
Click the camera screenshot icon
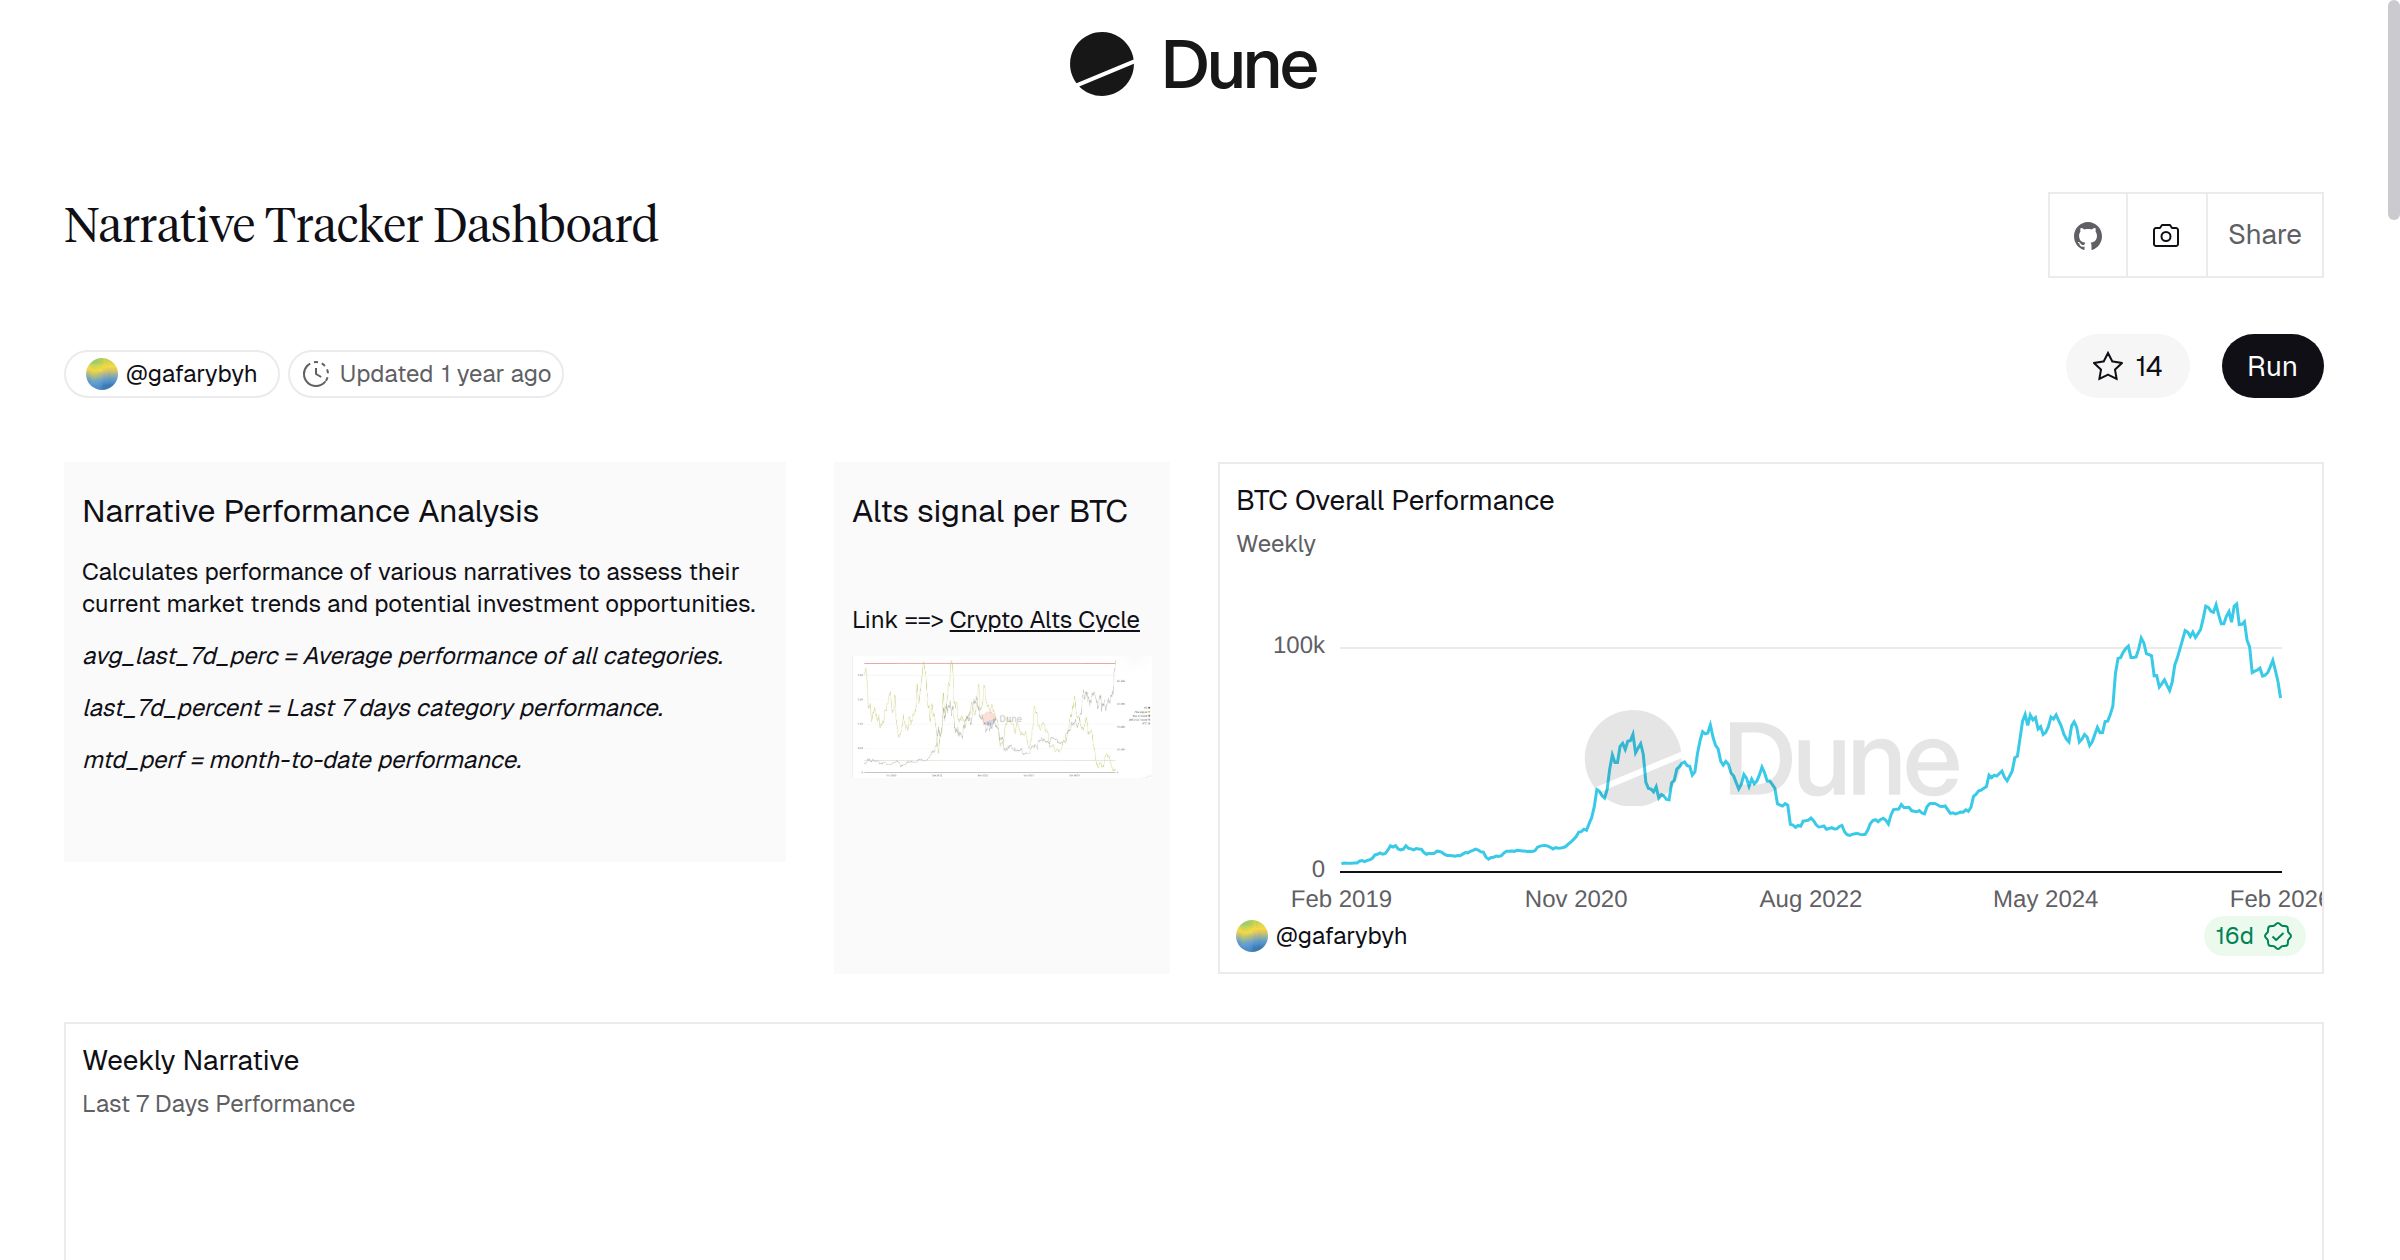pos(2165,235)
